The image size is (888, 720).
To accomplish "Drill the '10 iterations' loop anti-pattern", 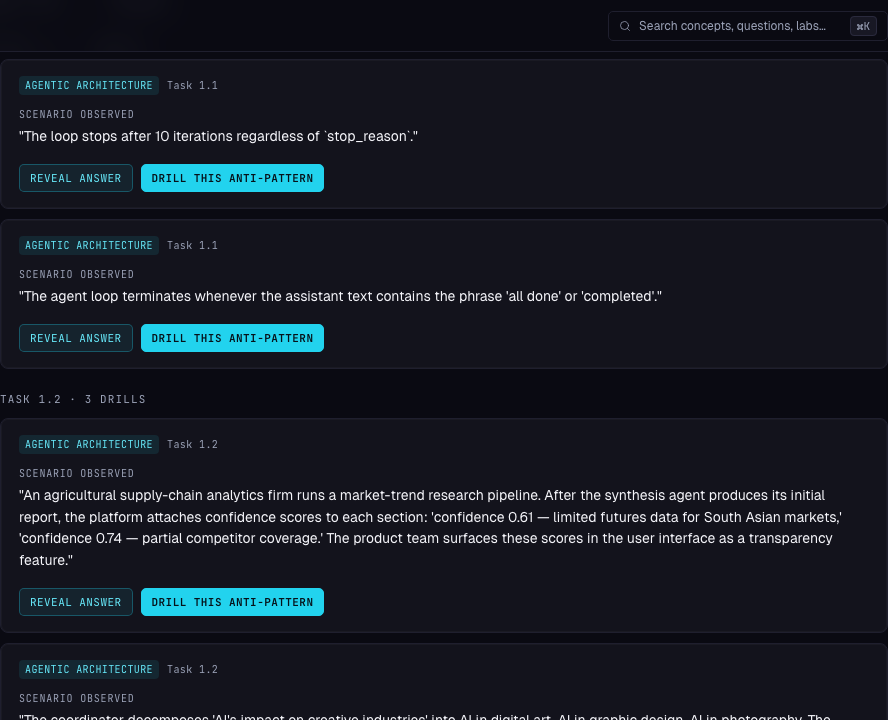I will tap(232, 178).
